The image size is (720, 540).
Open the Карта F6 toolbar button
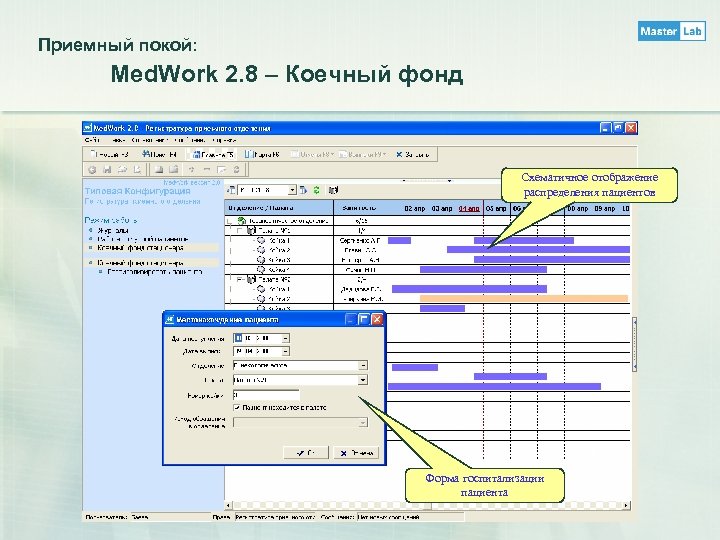262,155
